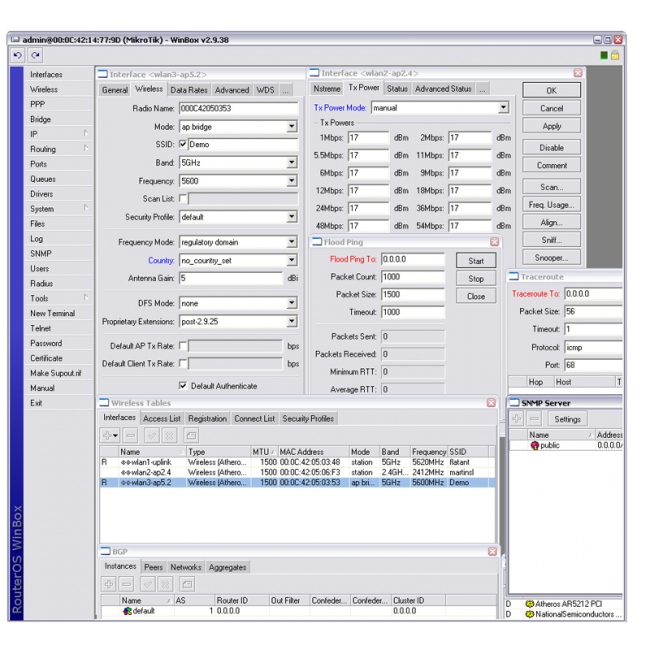Toggle the Default Authenticate checkbox
The image size is (650, 650).
click(183, 386)
